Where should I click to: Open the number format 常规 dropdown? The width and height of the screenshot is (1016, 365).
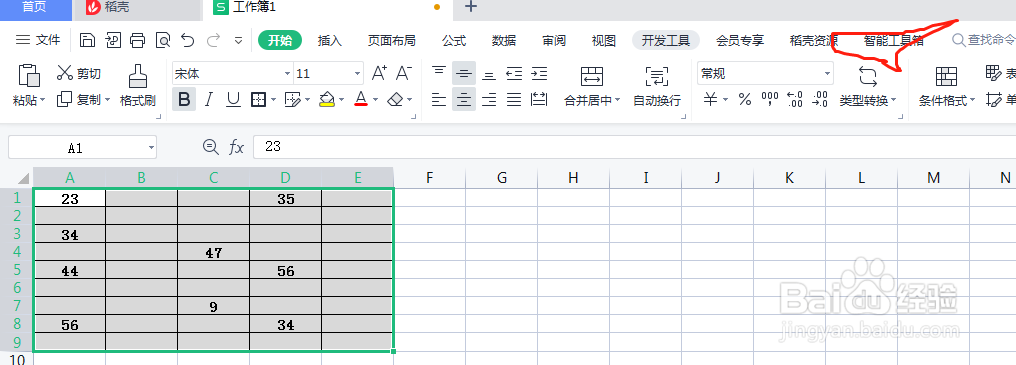coord(827,74)
